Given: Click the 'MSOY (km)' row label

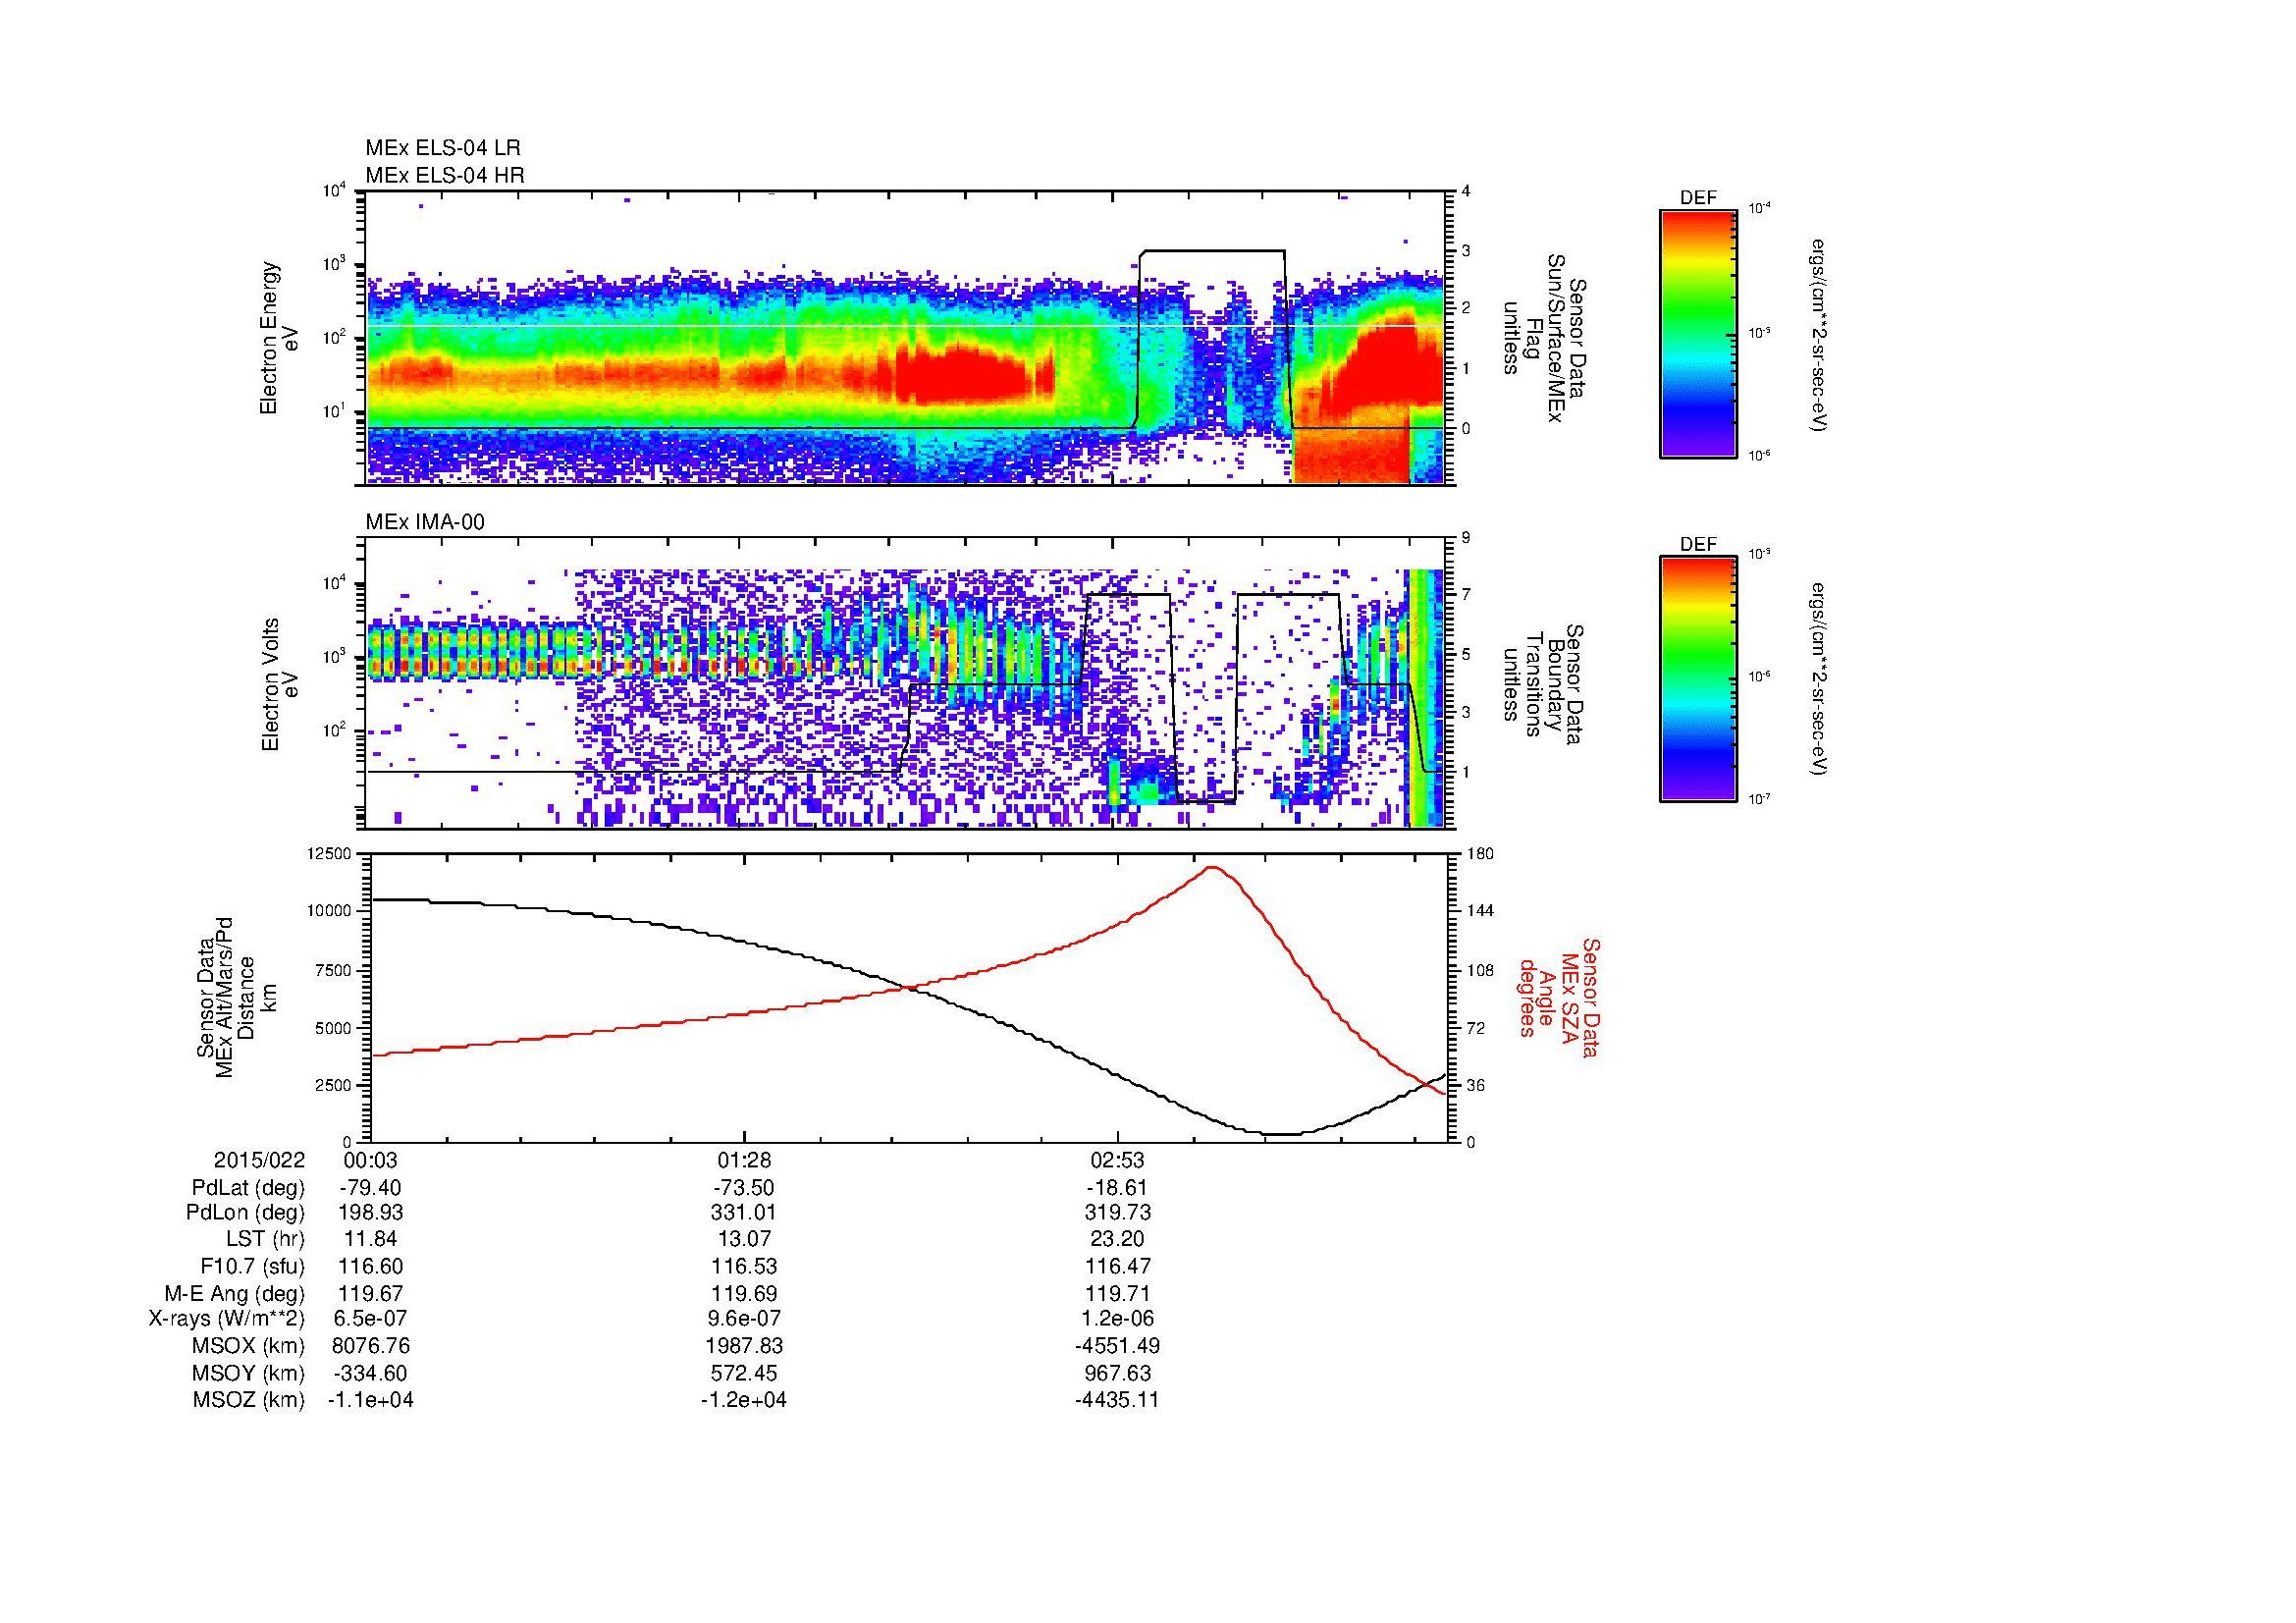Looking at the screenshot, I should click(250, 1374).
